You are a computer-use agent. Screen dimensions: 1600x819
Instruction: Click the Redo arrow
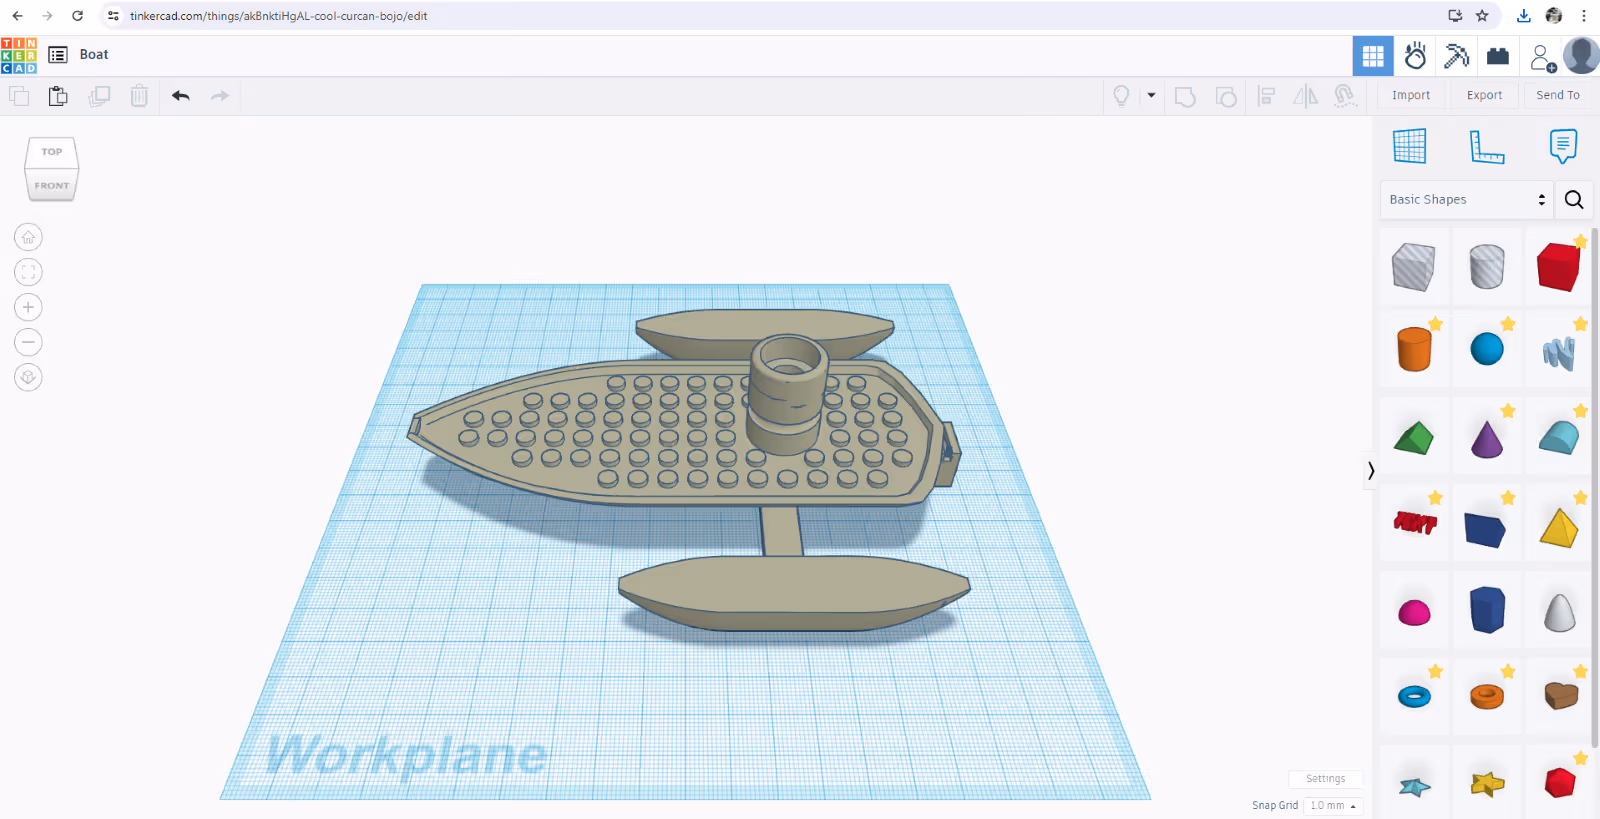coord(220,96)
